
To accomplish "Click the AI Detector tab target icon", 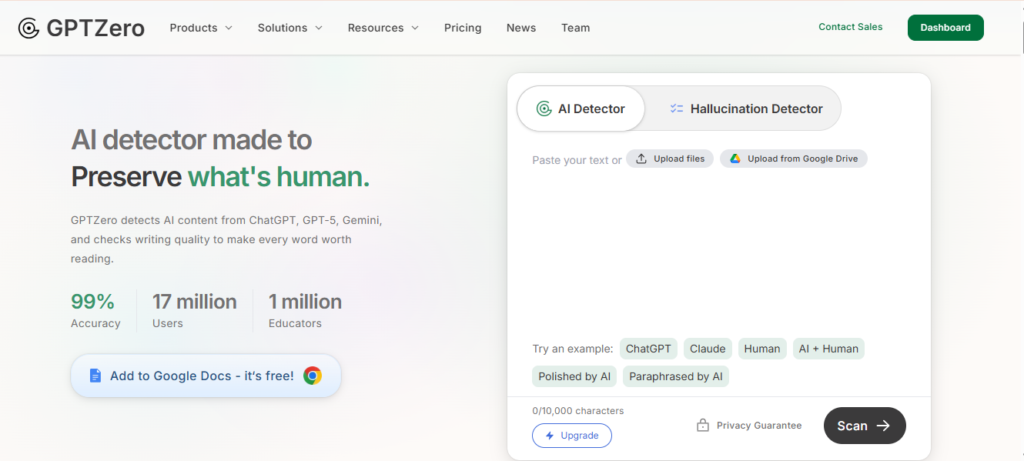I will [x=543, y=109].
